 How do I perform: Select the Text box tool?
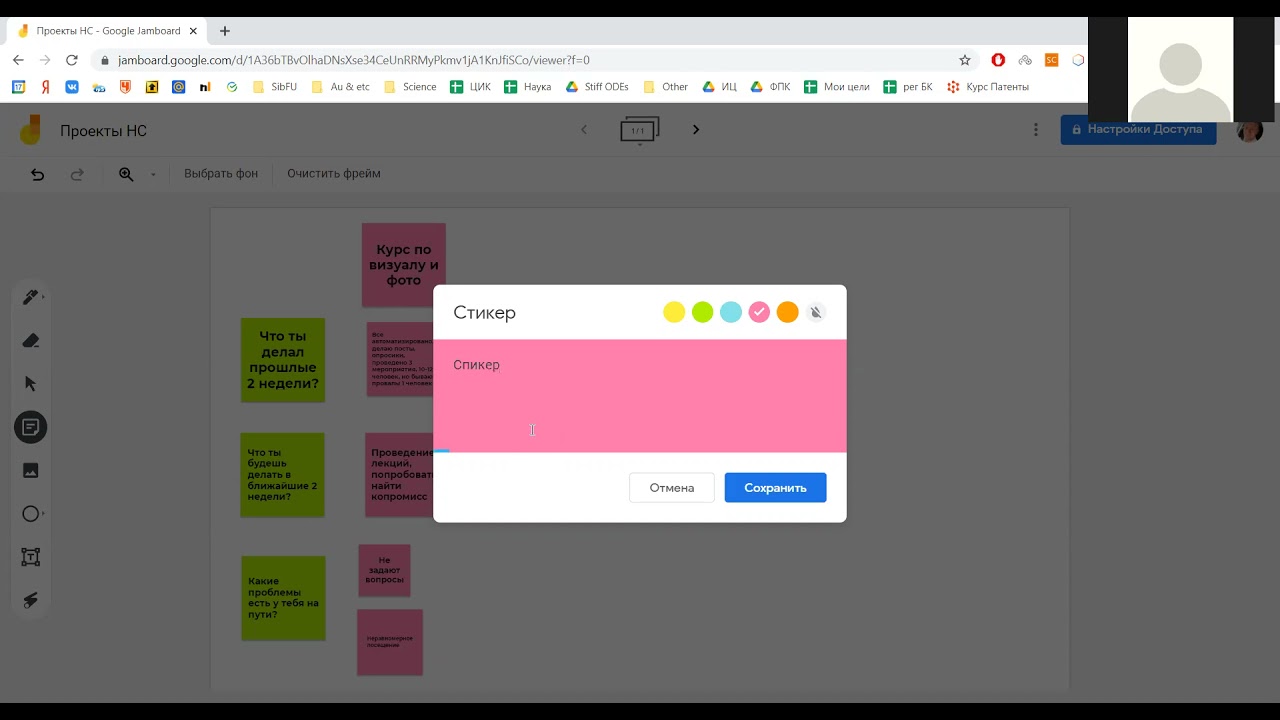click(31, 557)
